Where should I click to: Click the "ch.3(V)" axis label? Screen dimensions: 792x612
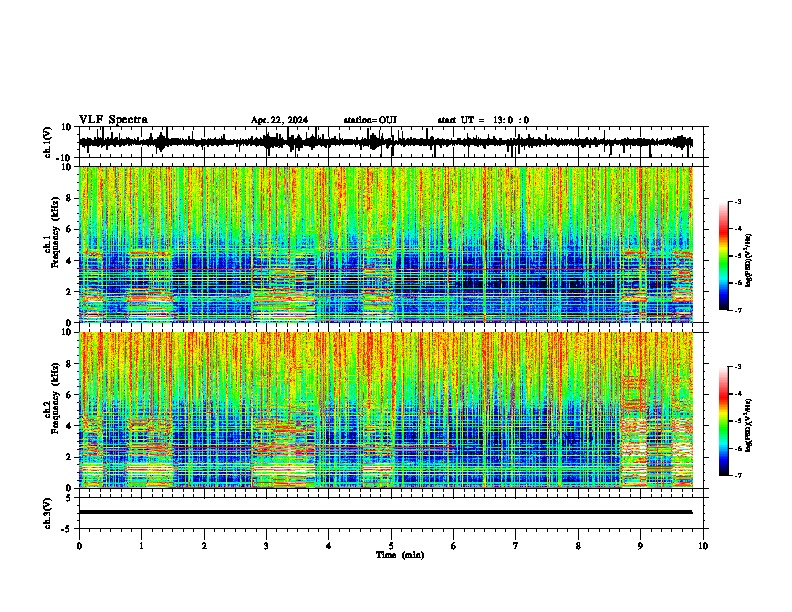click(x=48, y=513)
